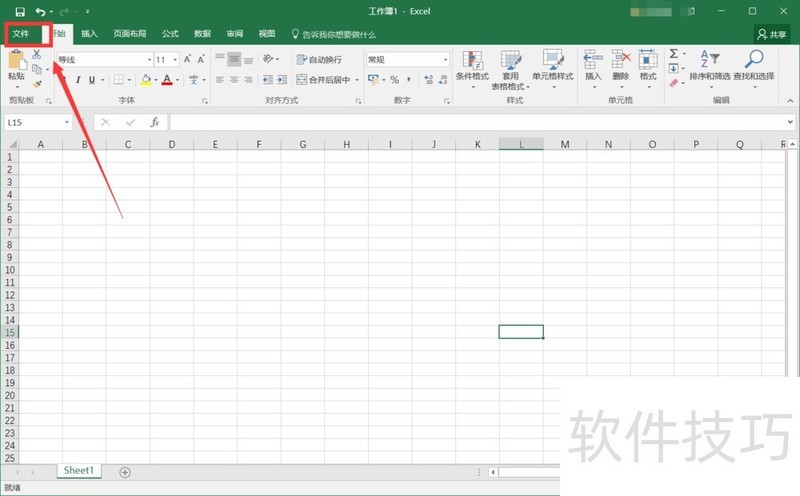Open 条件格式 conditional formatting
The width and height of the screenshot is (800, 496).
(472, 69)
